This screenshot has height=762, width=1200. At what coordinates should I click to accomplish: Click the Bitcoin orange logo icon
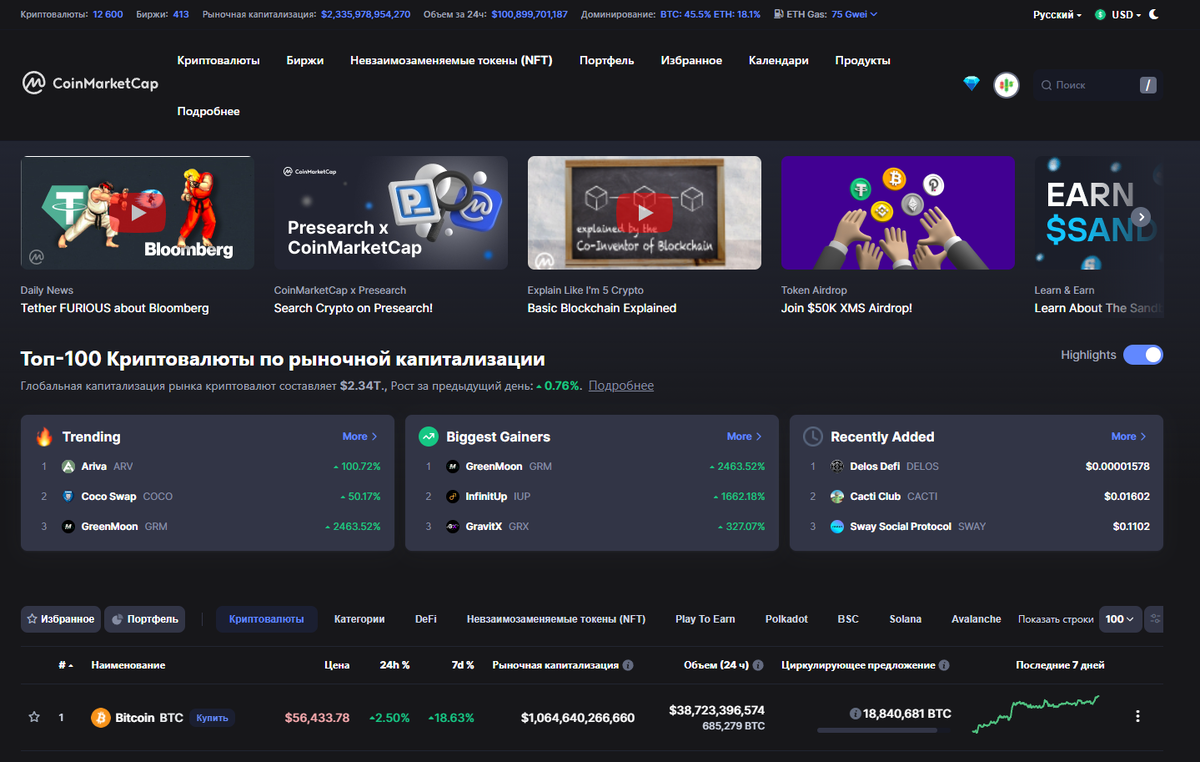coord(100,717)
